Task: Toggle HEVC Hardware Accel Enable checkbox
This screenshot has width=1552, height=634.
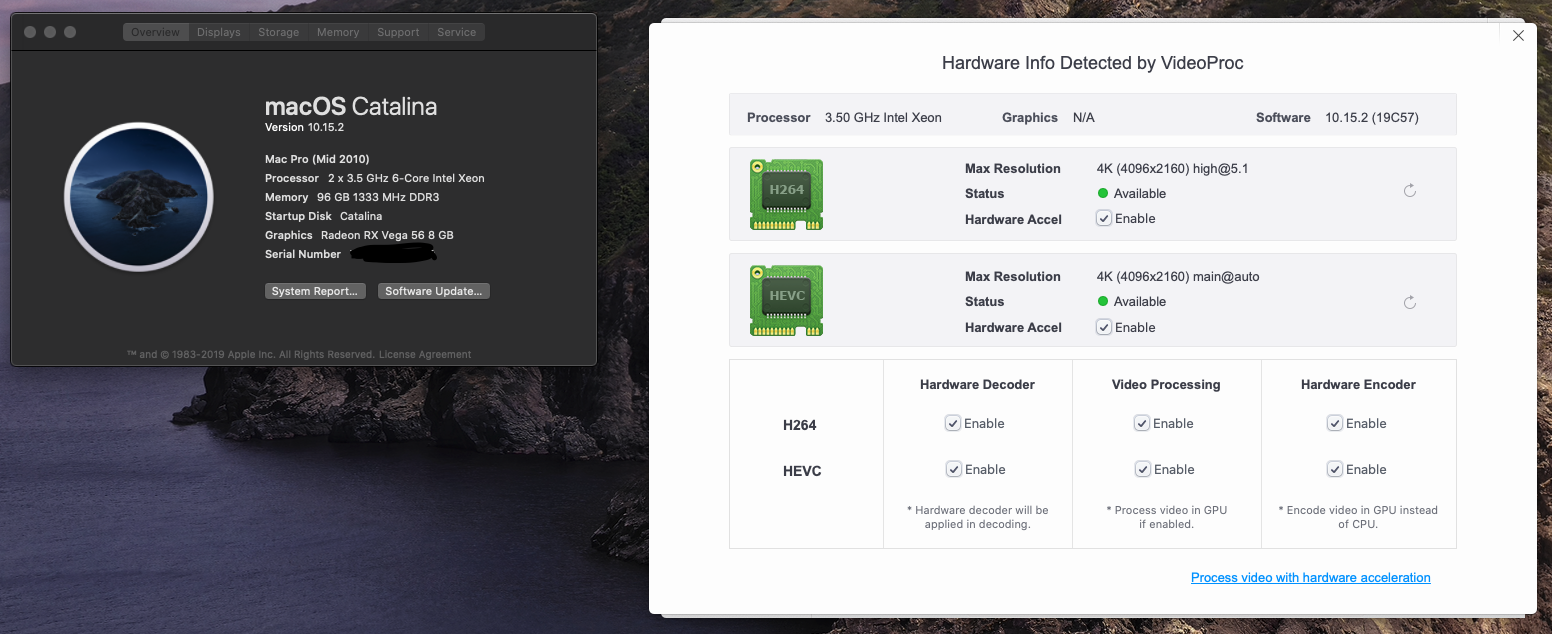Action: click(x=1104, y=327)
